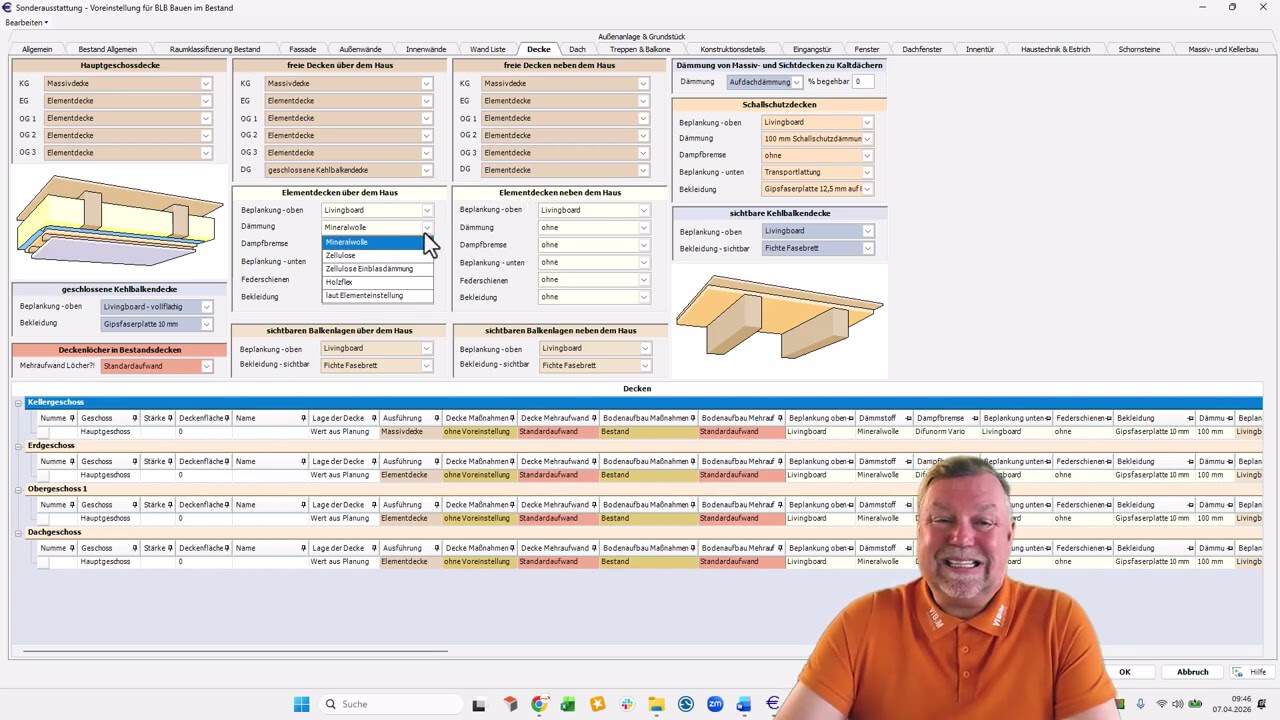Click the % begehbar input field
Image resolution: width=1280 pixels, height=720 pixels.
(x=862, y=82)
